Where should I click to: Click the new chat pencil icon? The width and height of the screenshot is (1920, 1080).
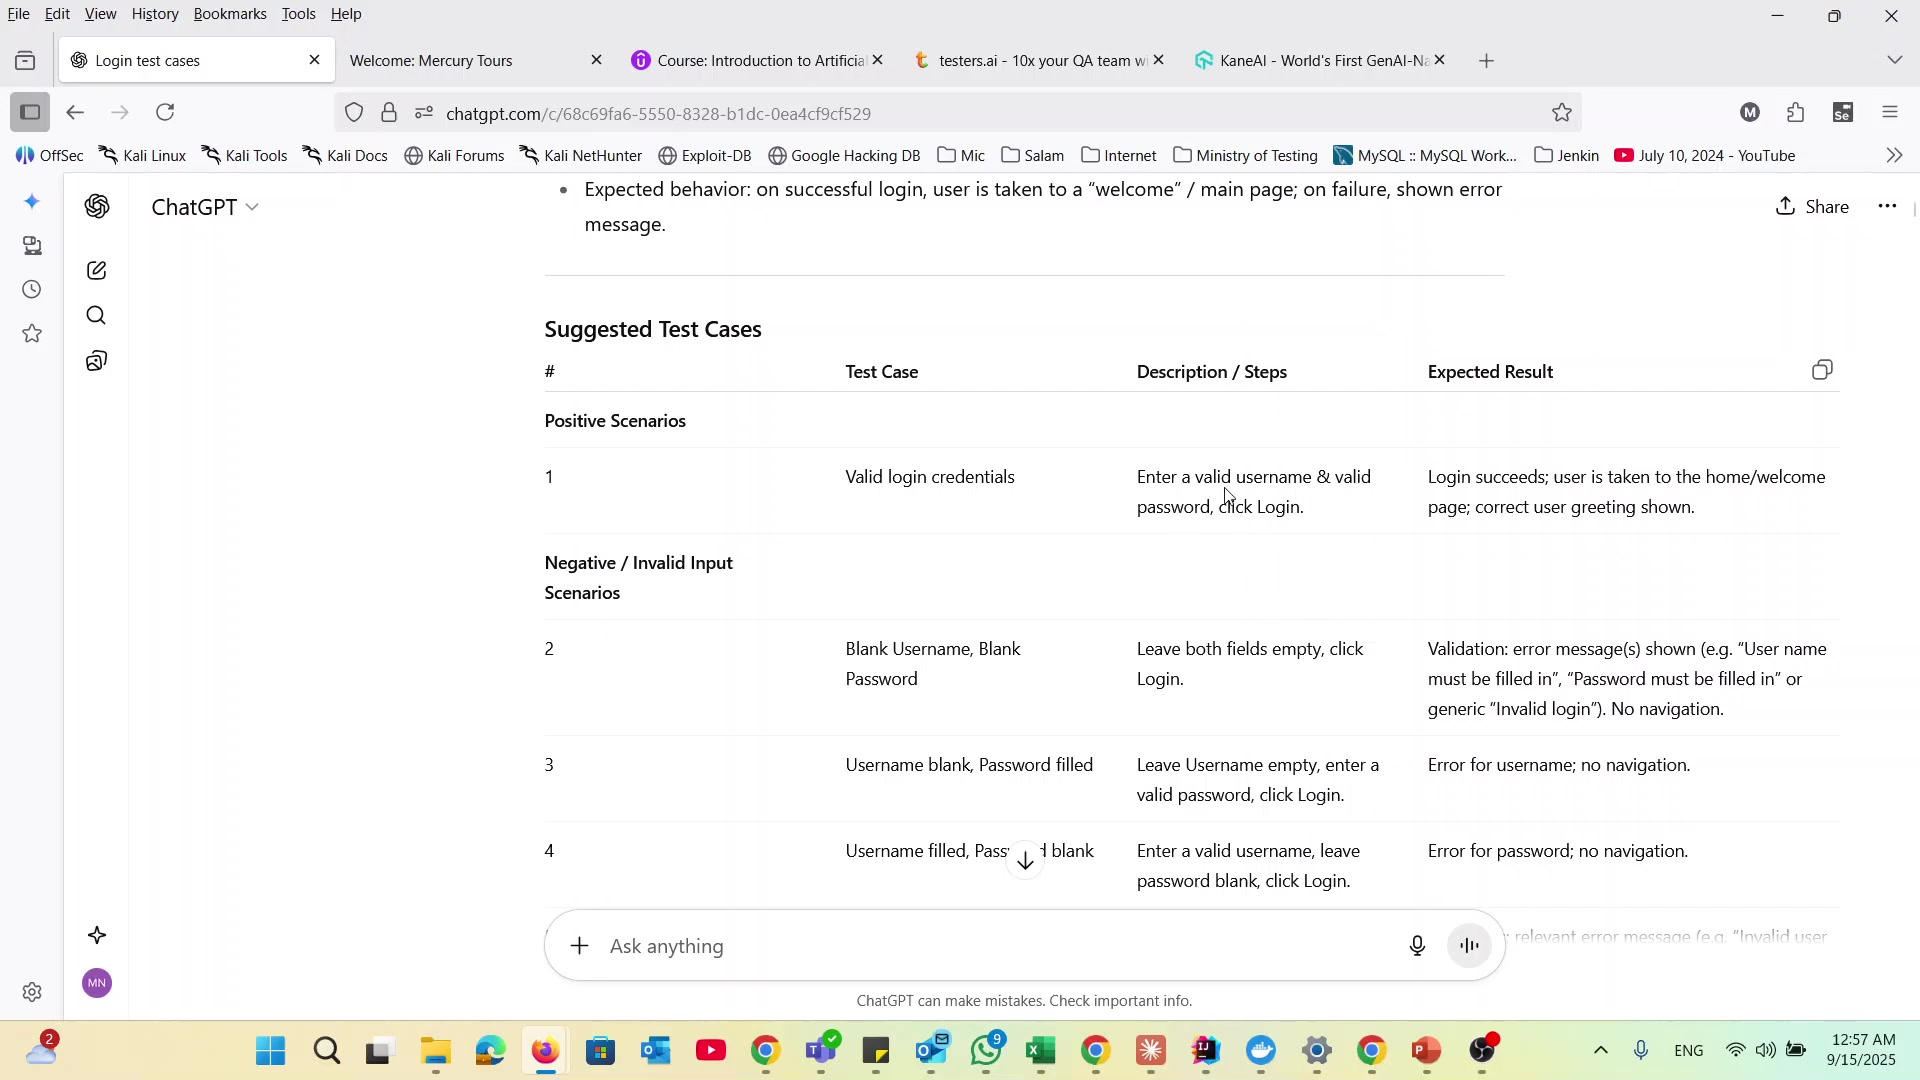(97, 271)
